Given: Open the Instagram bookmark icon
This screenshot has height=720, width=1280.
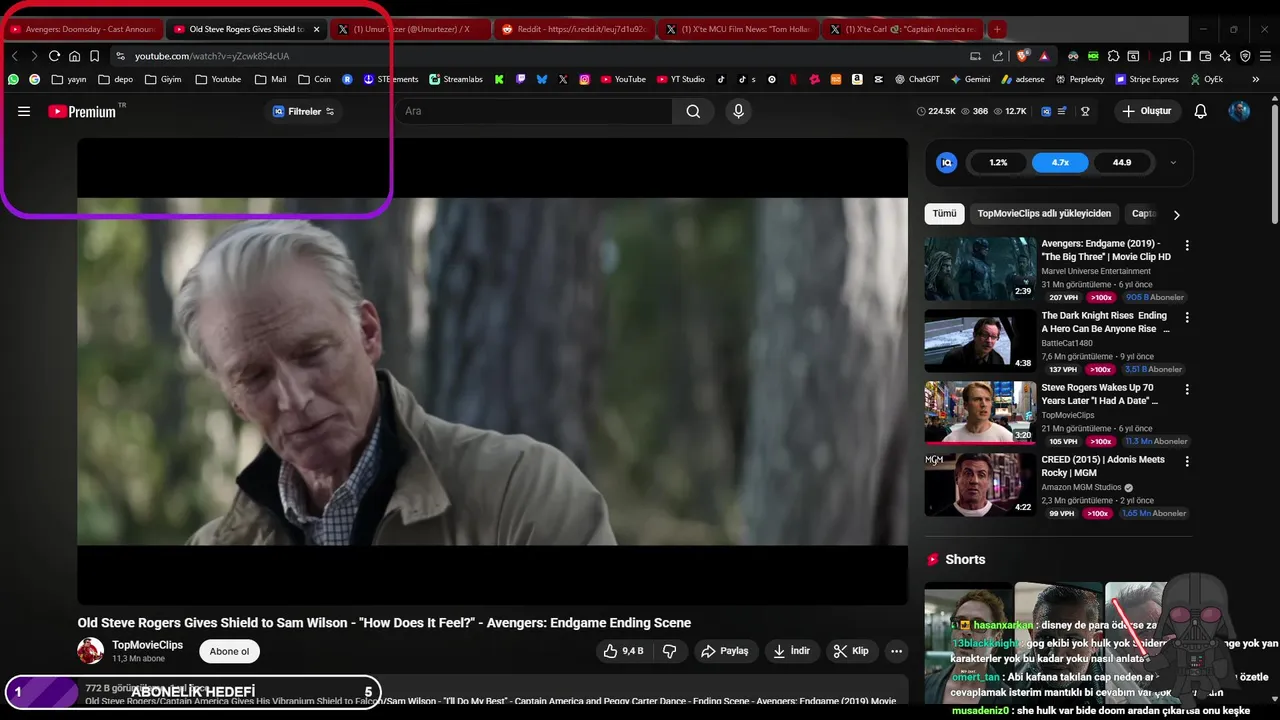Looking at the screenshot, I should coord(585,79).
